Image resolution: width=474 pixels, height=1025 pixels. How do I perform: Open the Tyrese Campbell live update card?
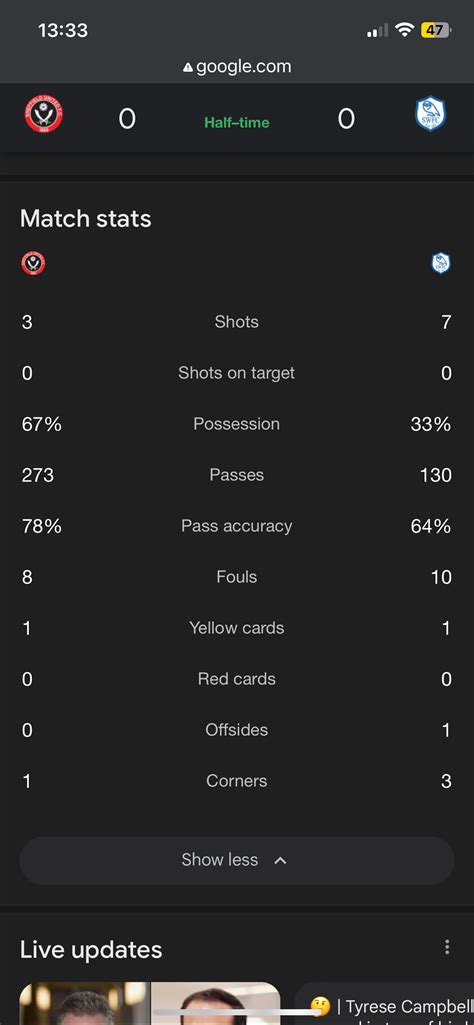385,1003
